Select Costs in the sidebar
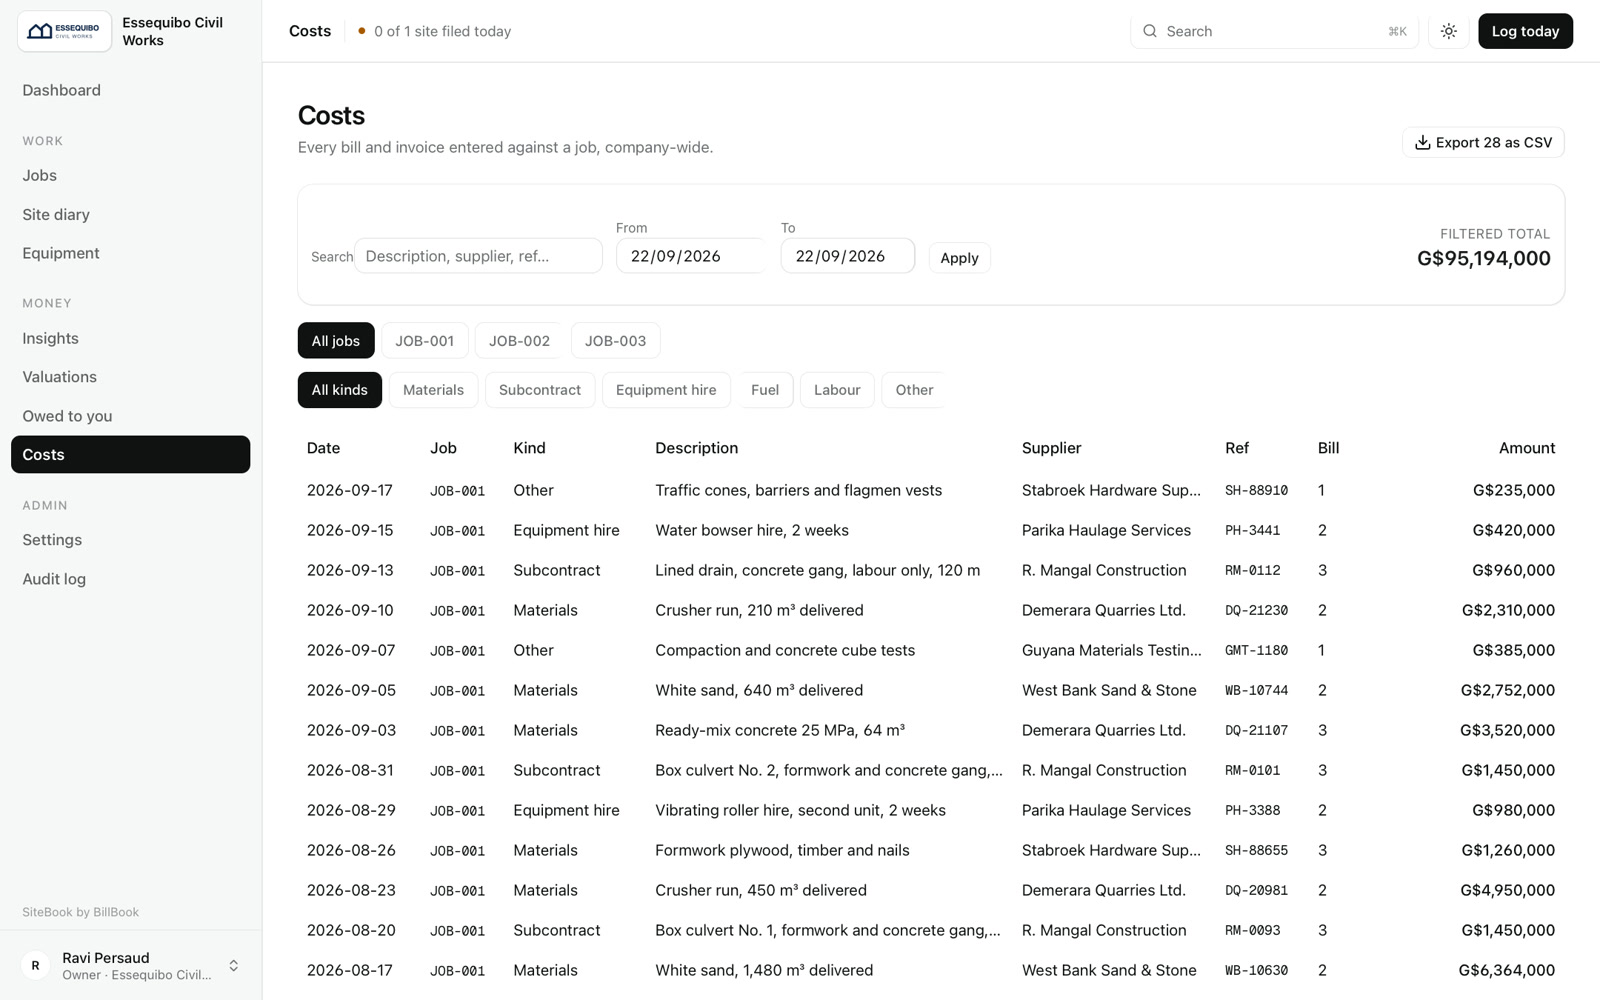The image size is (1600, 1000). (130, 454)
